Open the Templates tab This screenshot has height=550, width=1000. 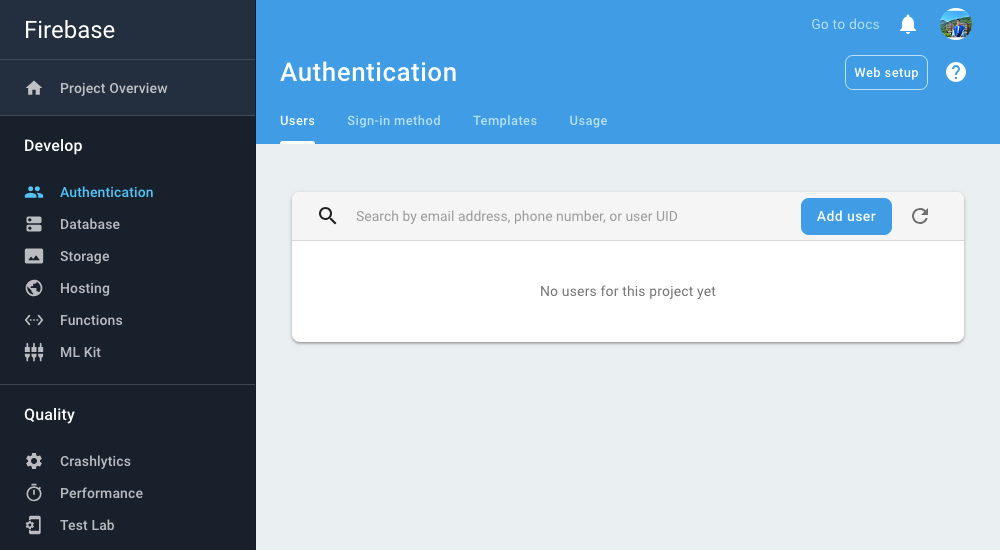pos(505,121)
